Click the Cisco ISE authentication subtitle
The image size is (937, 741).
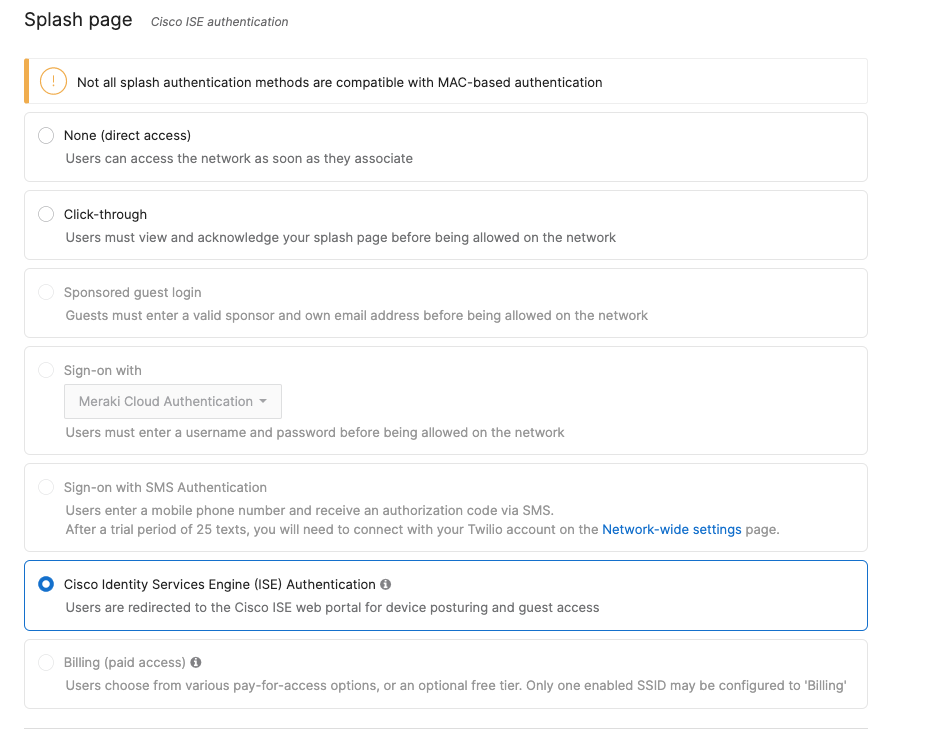(218, 21)
